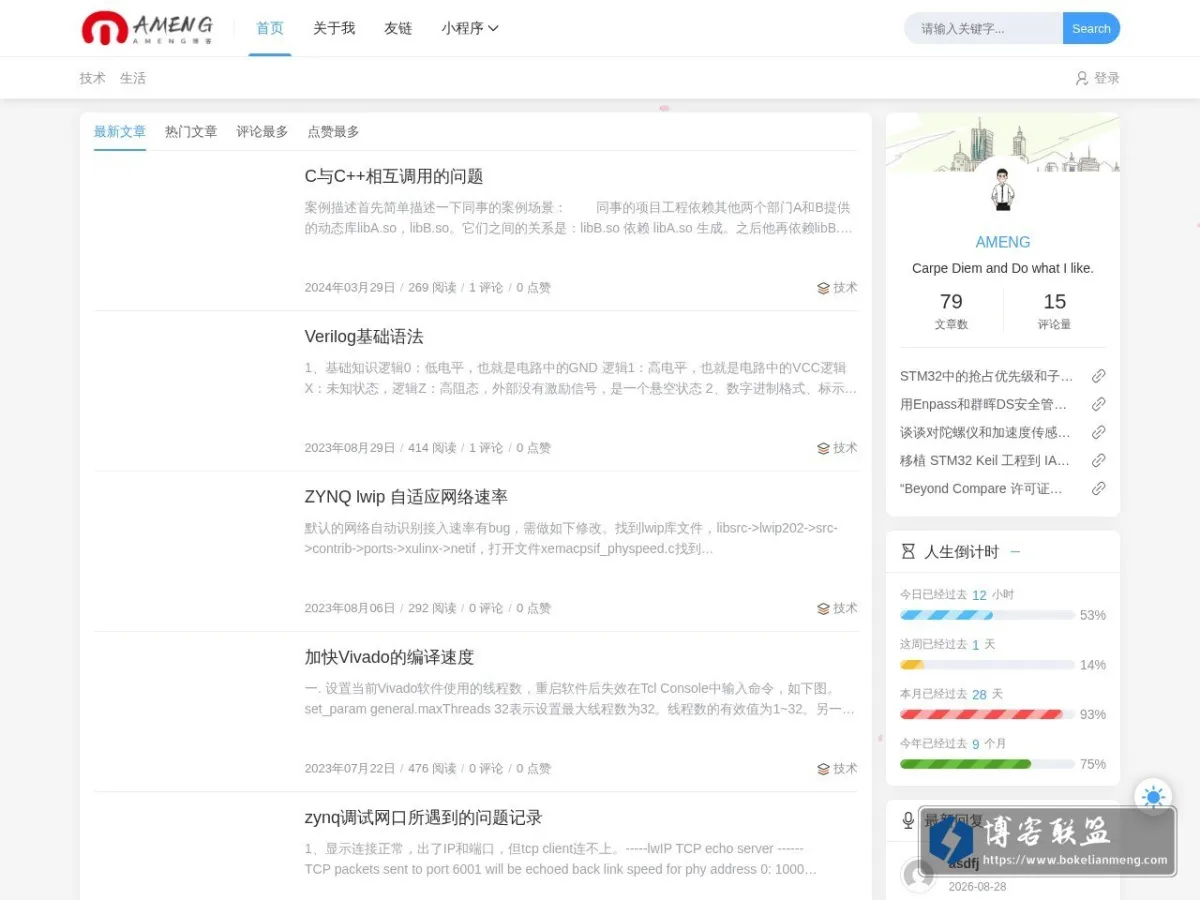Screen dimensions: 1200x900
Task: Click link icon beside 移植 STM32 Keil entry
Action: coord(1098,460)
